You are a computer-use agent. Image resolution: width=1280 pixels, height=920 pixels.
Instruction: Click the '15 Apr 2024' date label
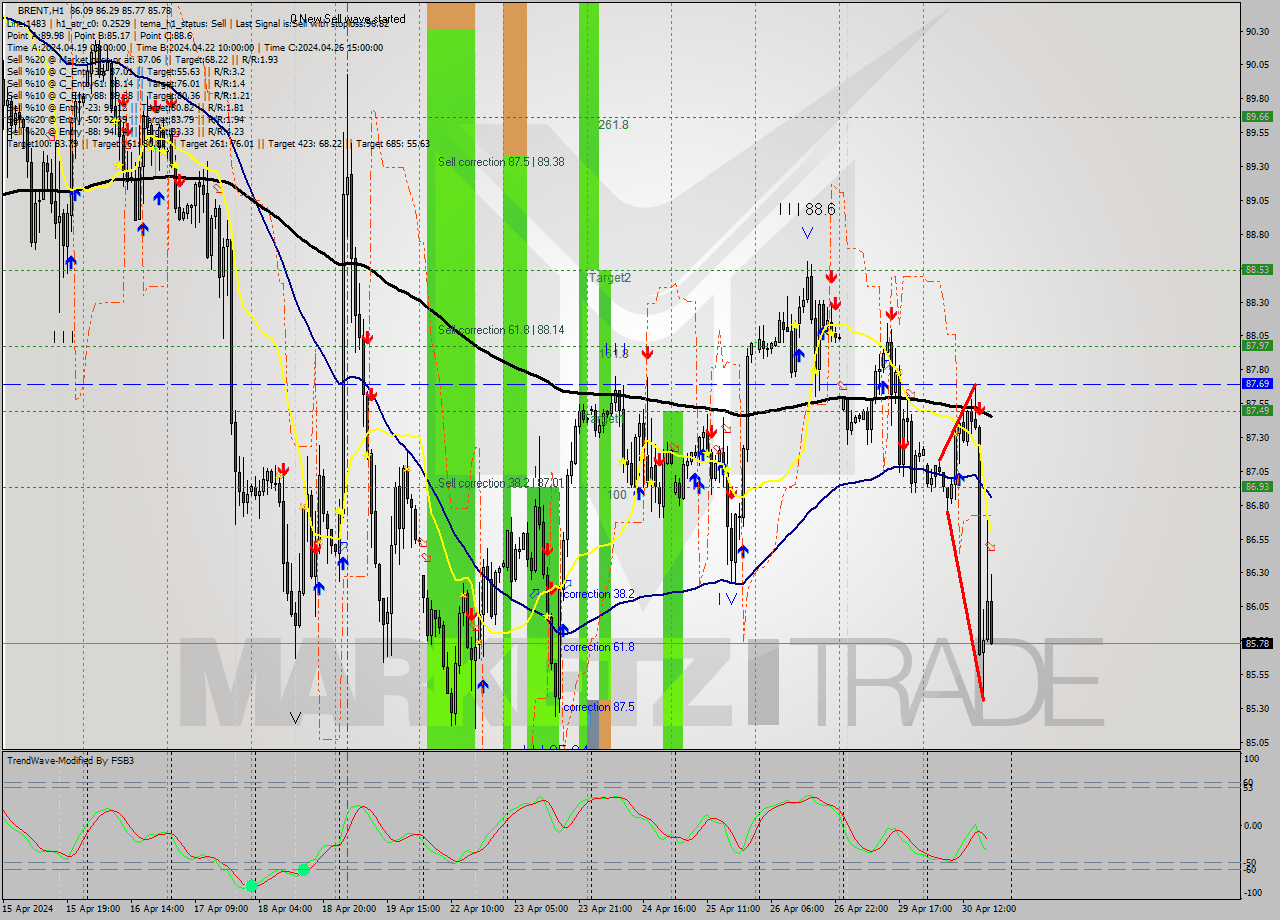tap(27, 908)
